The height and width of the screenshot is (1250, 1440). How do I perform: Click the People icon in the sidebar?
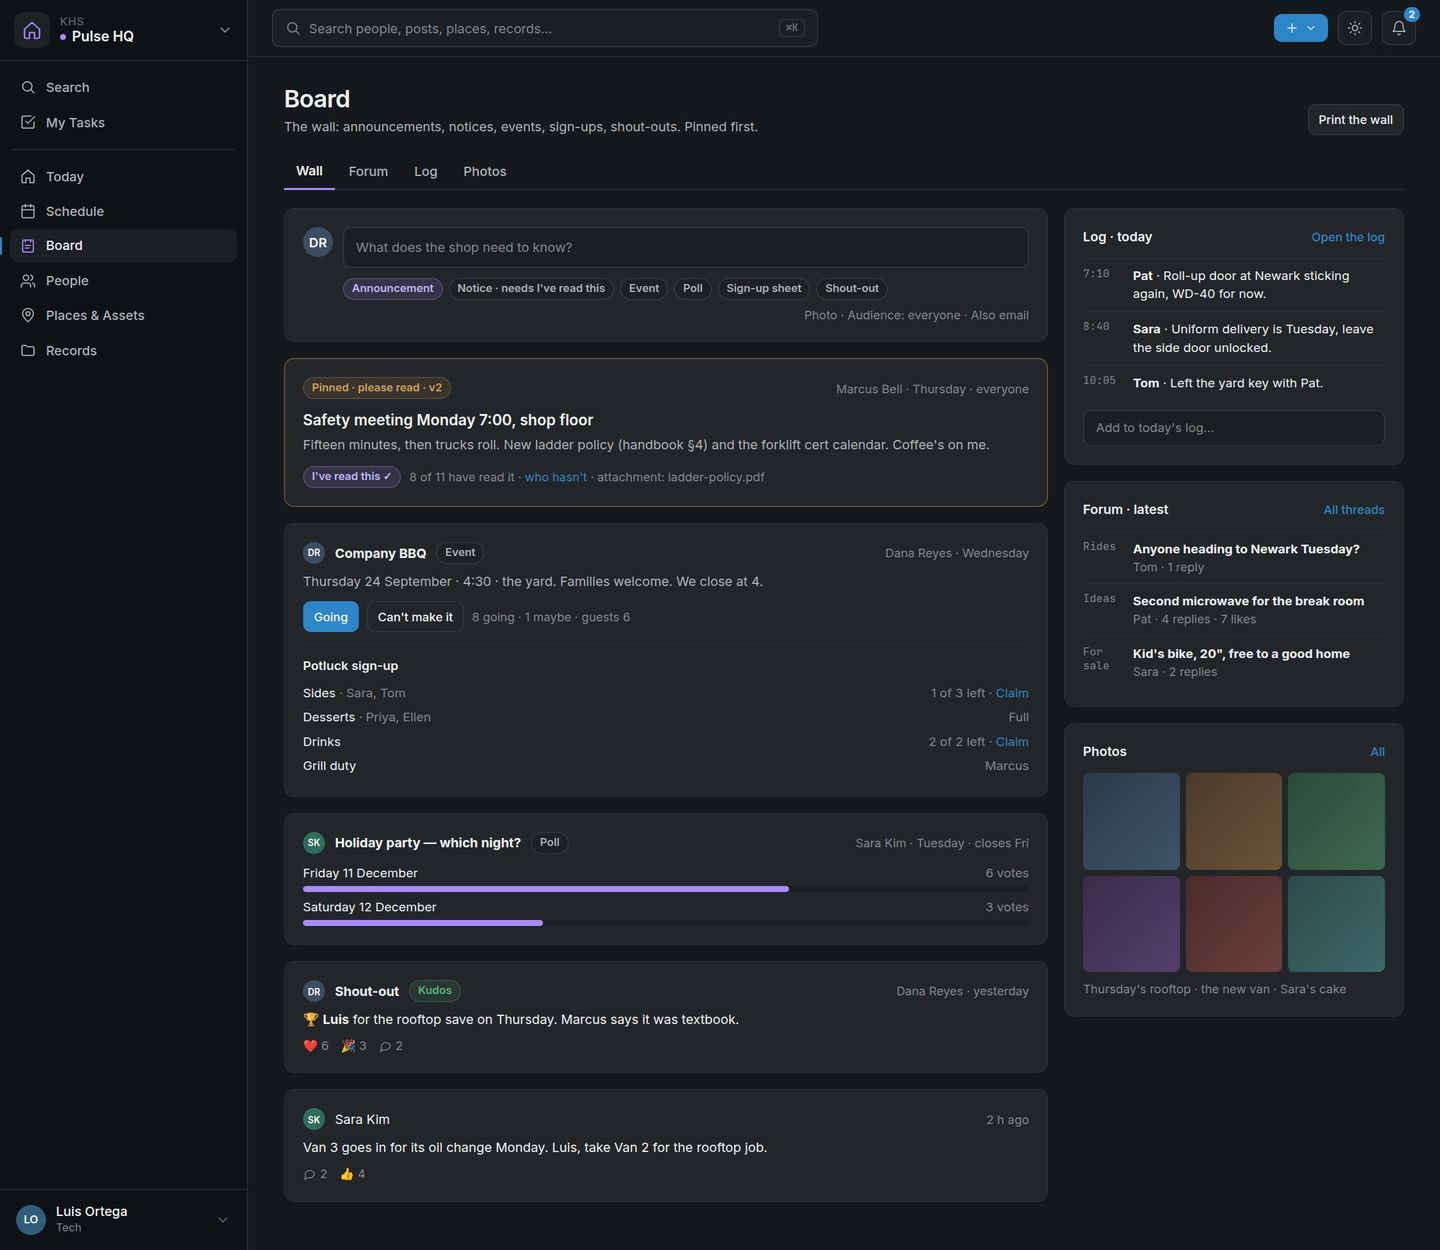28,281
